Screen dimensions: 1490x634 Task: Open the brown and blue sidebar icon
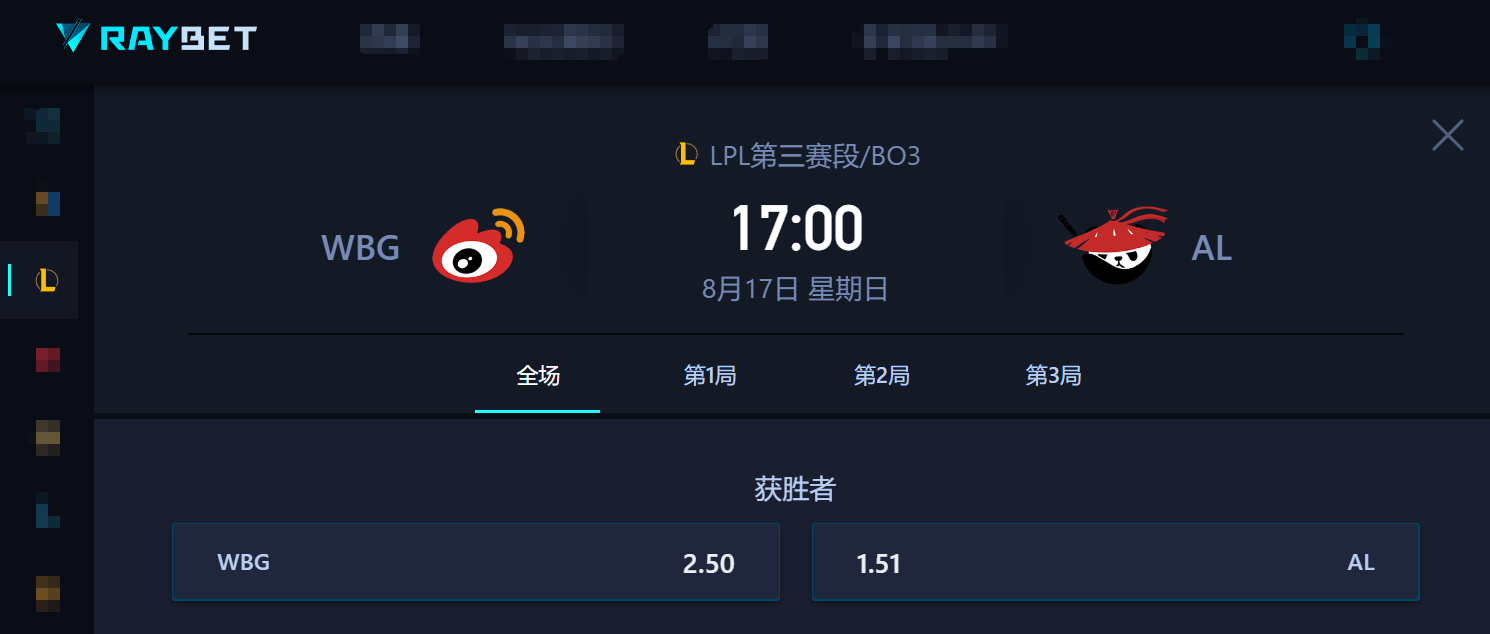pos(48,204)
